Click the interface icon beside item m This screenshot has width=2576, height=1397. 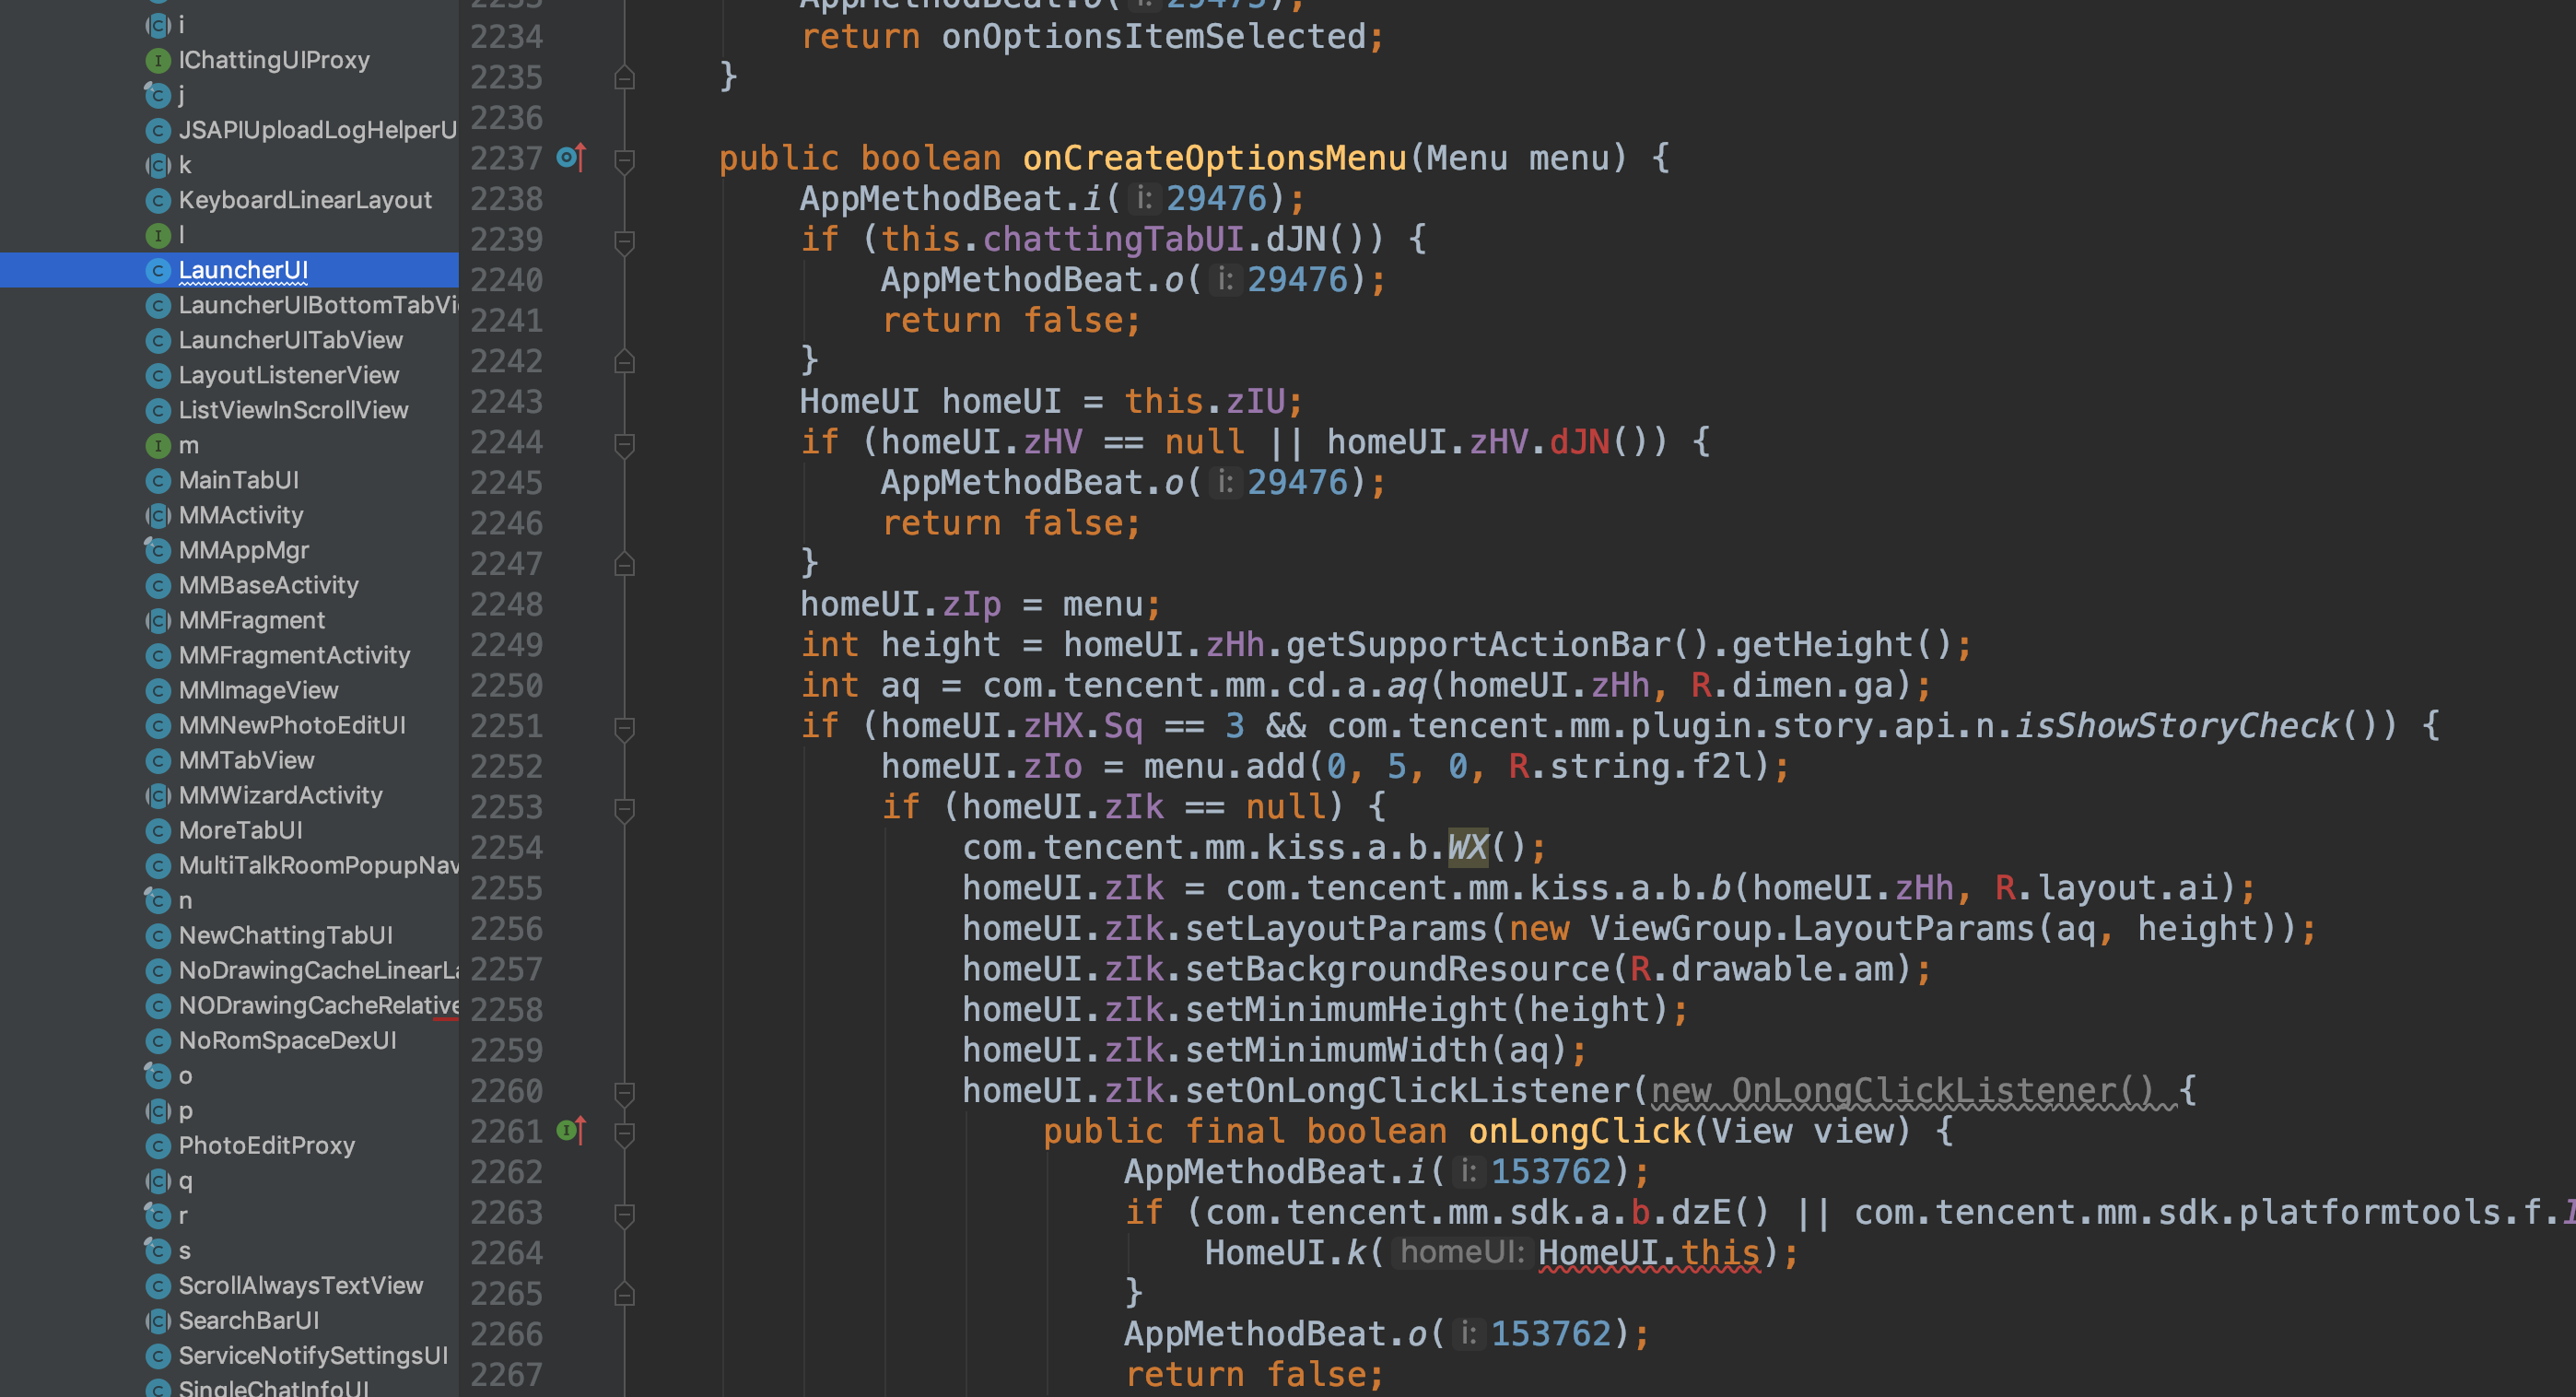pos(158,445)
